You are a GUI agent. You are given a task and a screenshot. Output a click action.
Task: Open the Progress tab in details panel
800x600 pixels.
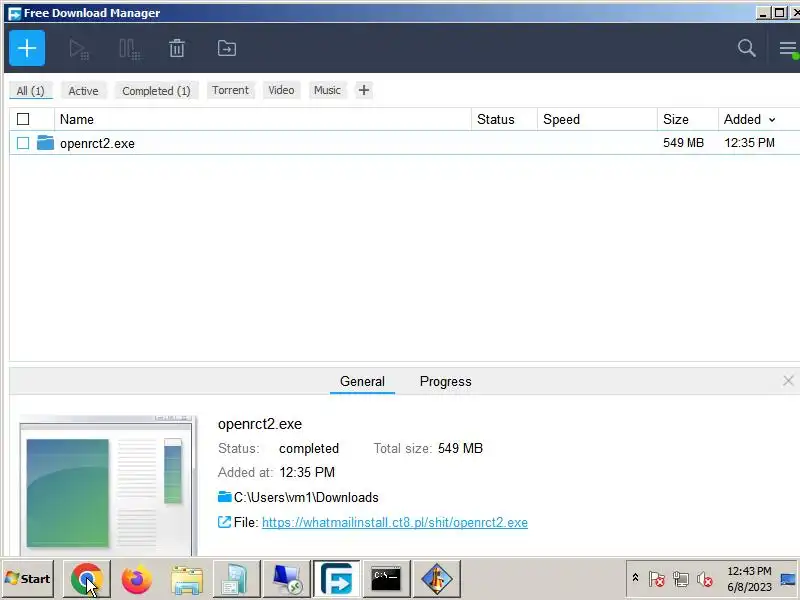point(445,382)
